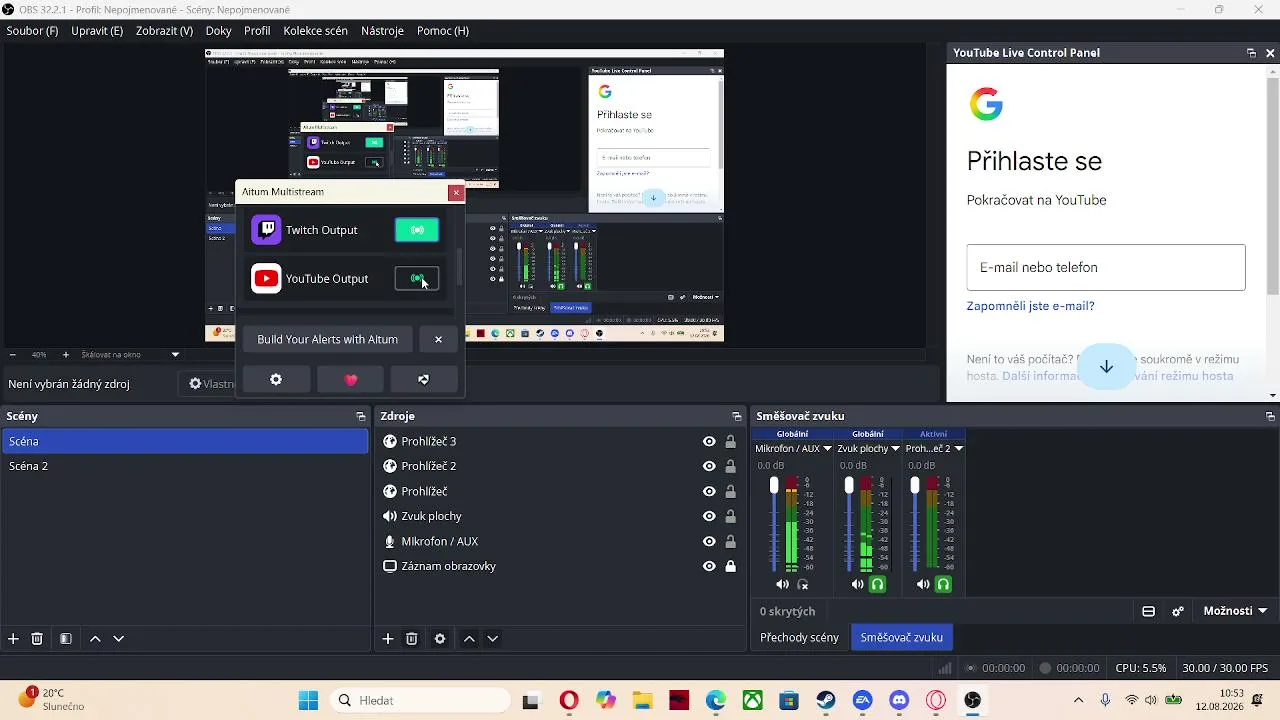1280x720 pixels.
Task: Add a new source with the plus icon in Zdroje
Action: point(388,639)
